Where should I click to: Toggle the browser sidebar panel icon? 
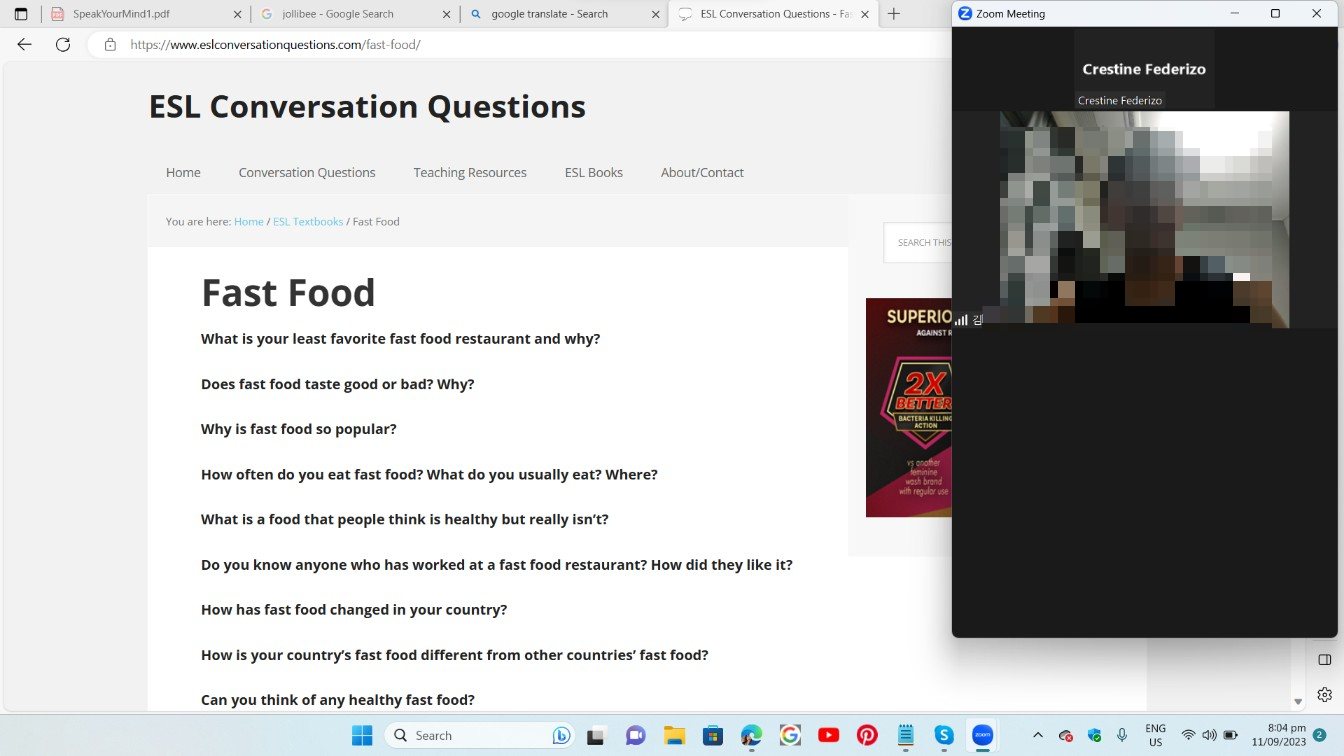coord(1325,660)
